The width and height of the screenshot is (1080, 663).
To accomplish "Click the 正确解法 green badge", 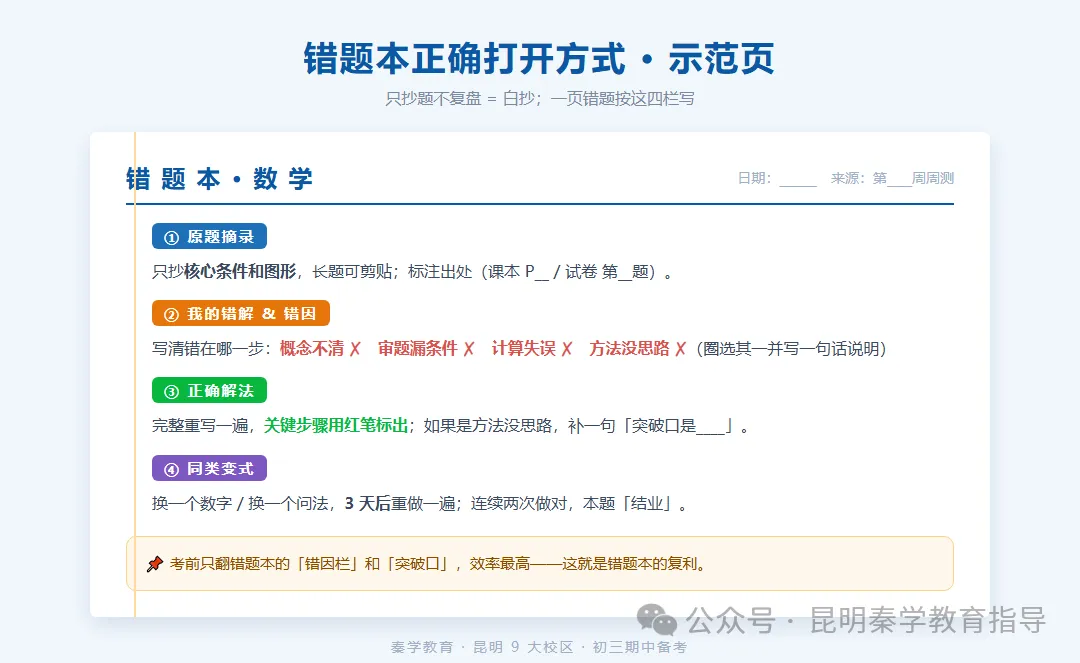I will point(209,390).
